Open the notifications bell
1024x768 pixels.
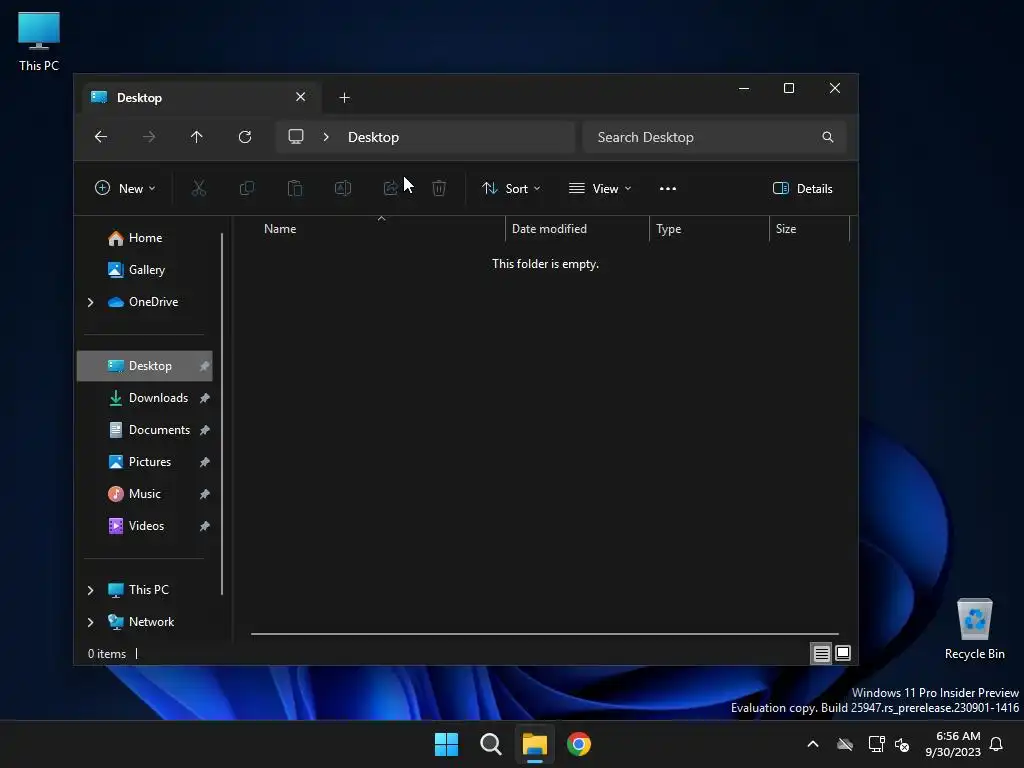997,744
